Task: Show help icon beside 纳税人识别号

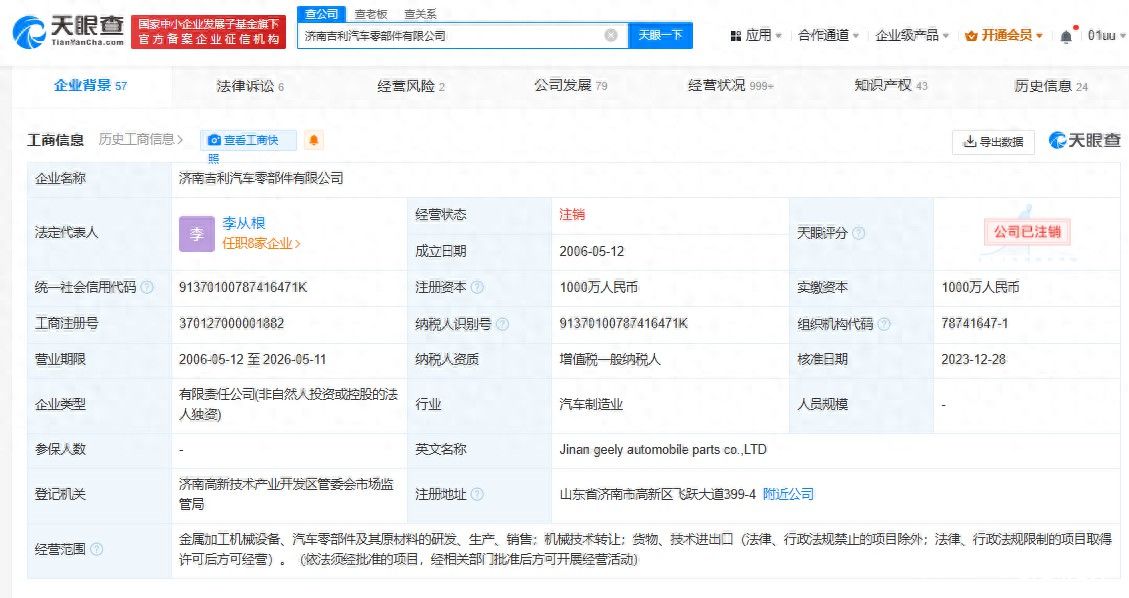Action: [x=503, y=324]
